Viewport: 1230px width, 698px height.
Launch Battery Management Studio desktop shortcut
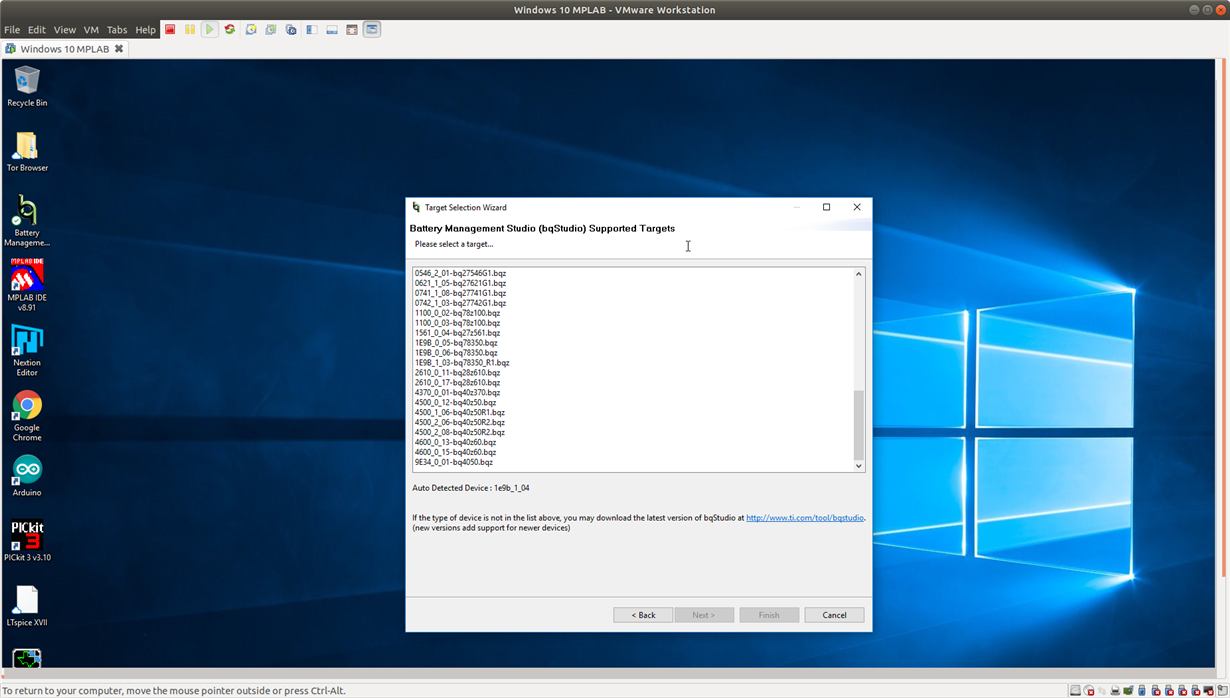tap(27, 221)
